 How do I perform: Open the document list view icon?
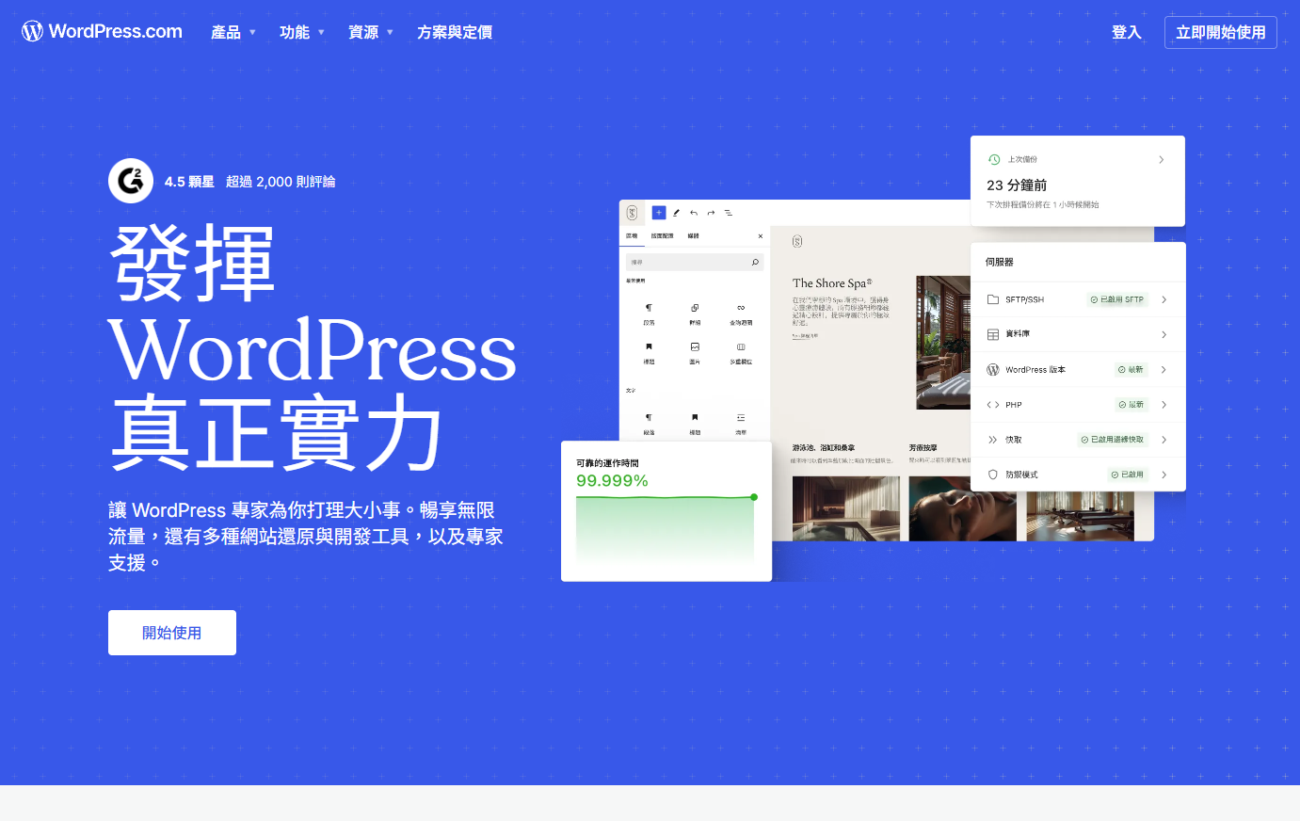tap(728, 212)
